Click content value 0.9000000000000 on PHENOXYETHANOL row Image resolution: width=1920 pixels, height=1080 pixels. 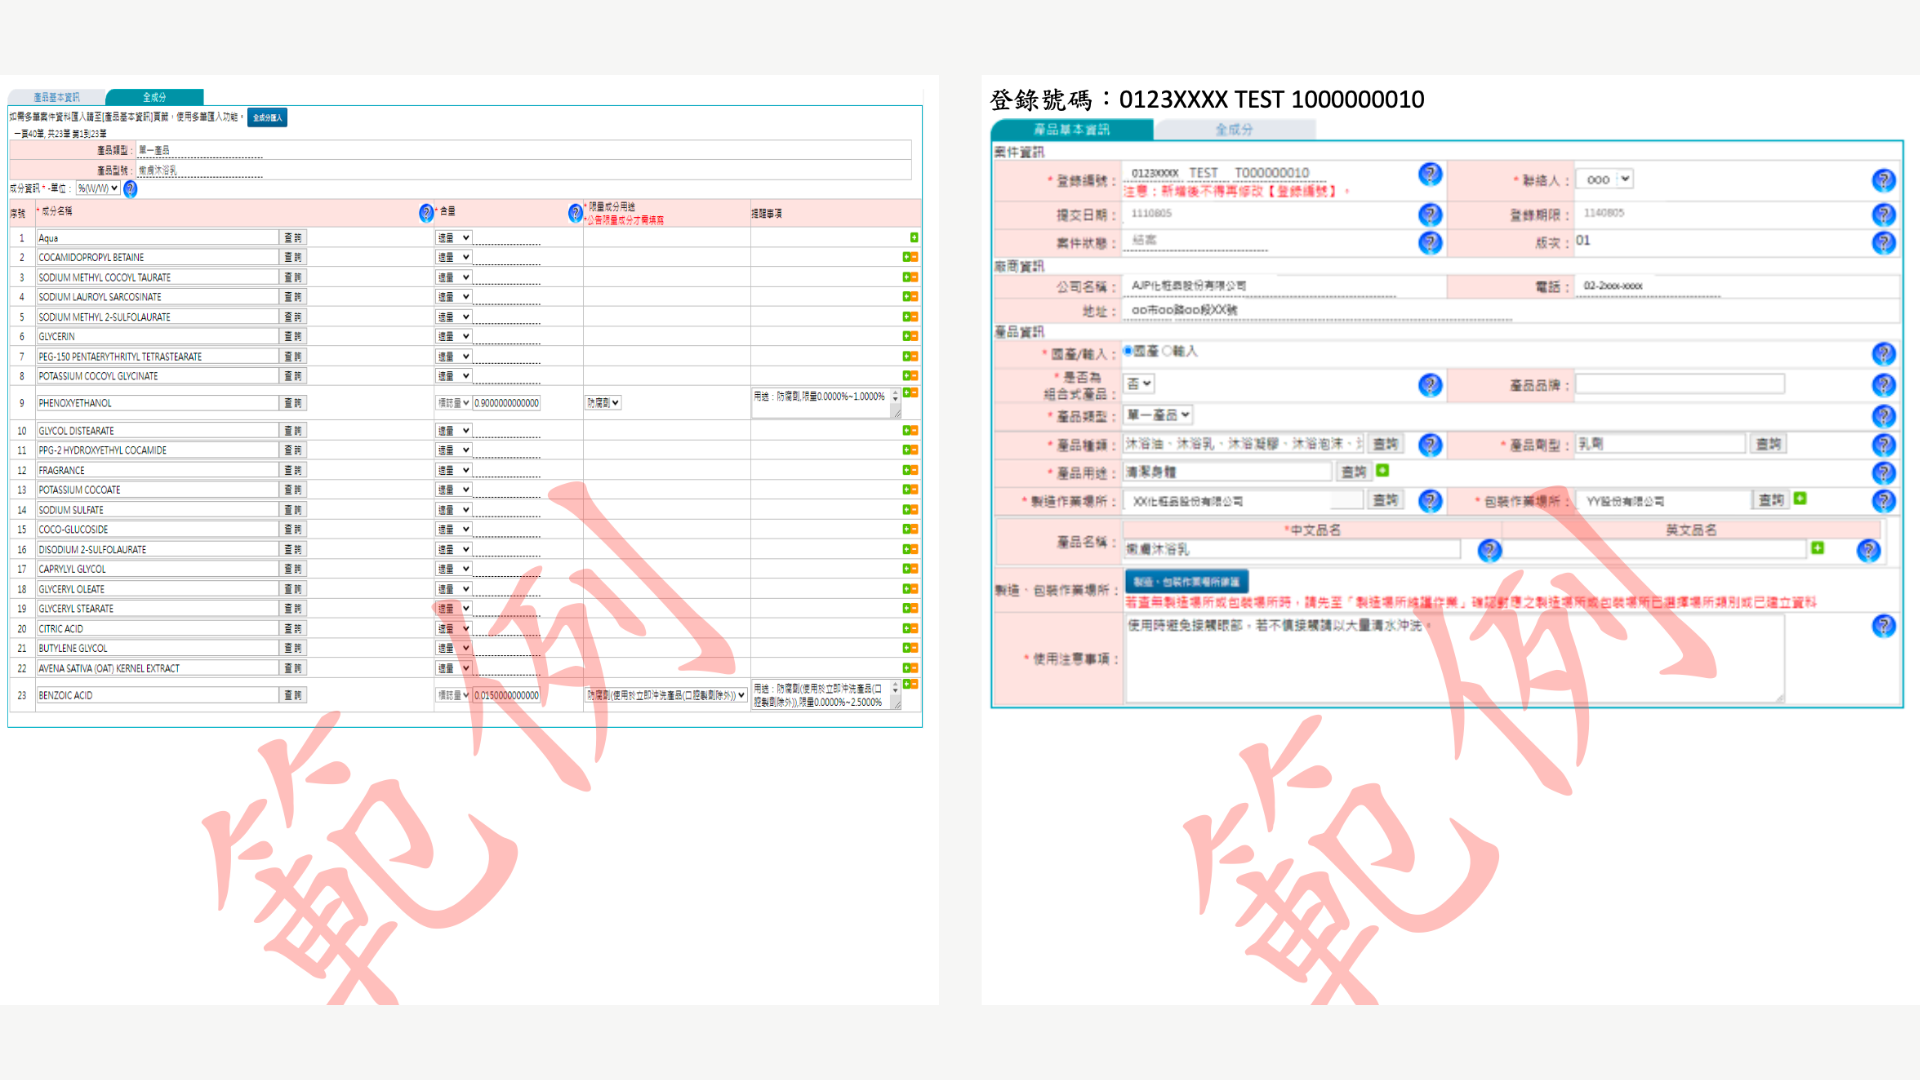[x=507, y=403]
